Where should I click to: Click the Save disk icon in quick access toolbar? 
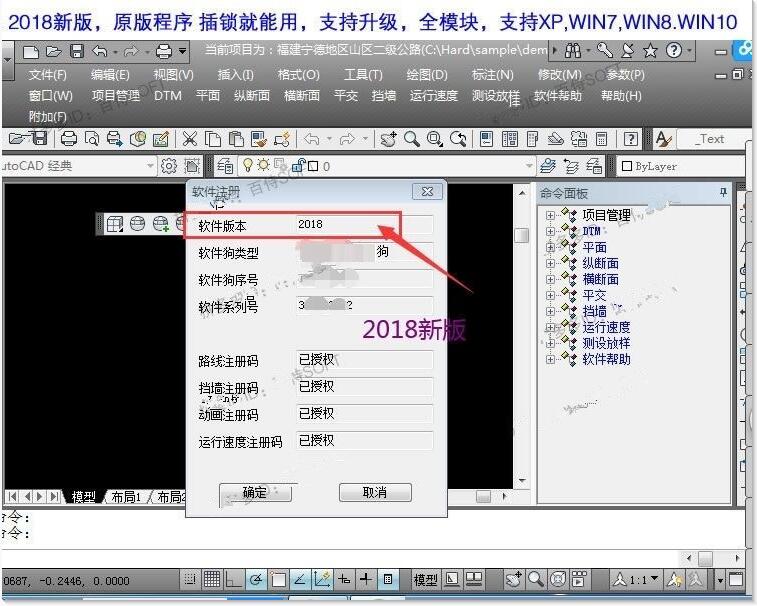click(x=77, y=51)
